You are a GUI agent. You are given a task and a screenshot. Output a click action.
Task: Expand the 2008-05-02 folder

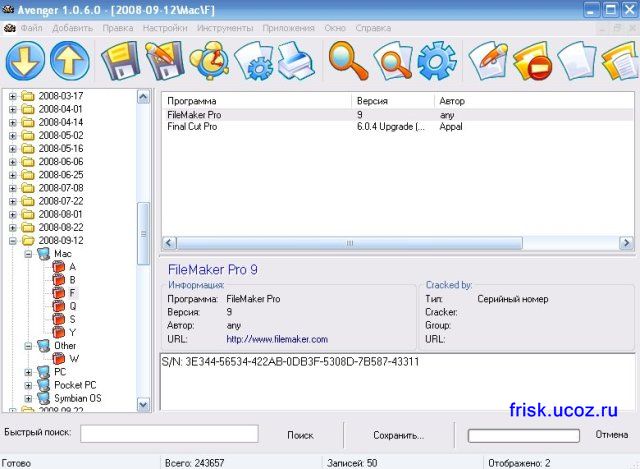tap(13, 136)
